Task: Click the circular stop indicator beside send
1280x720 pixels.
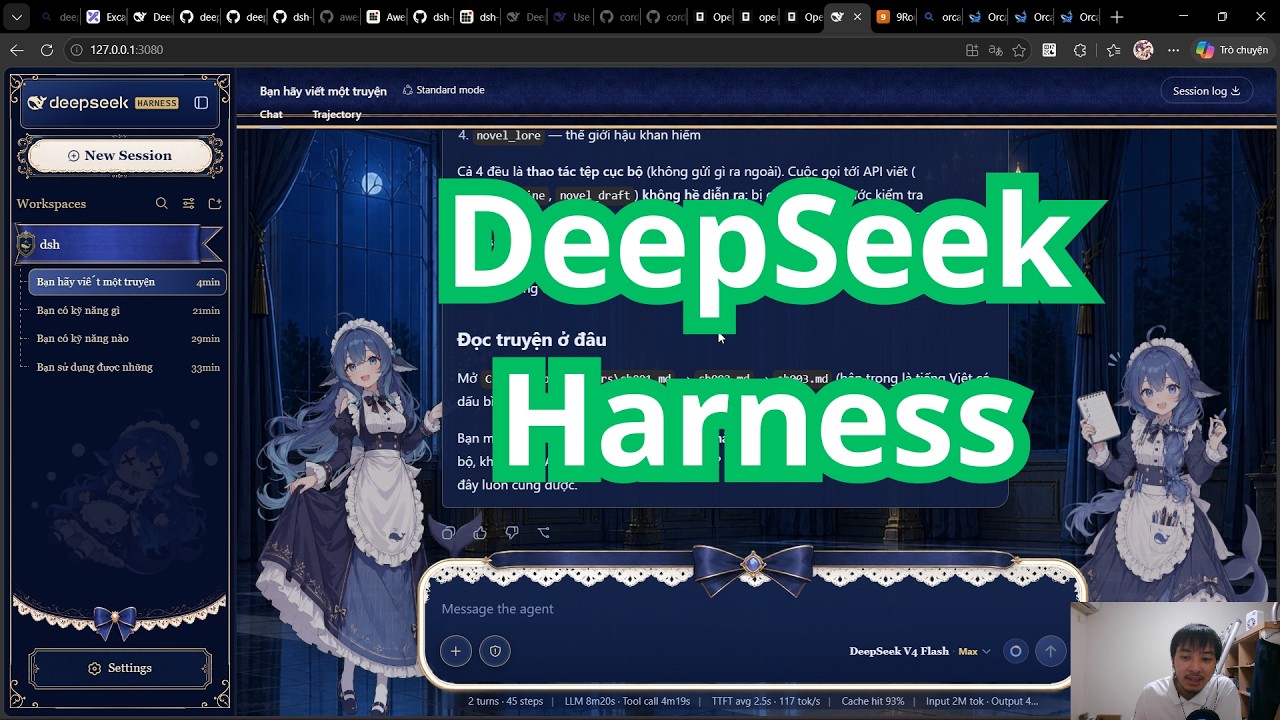Action: 1015,651
